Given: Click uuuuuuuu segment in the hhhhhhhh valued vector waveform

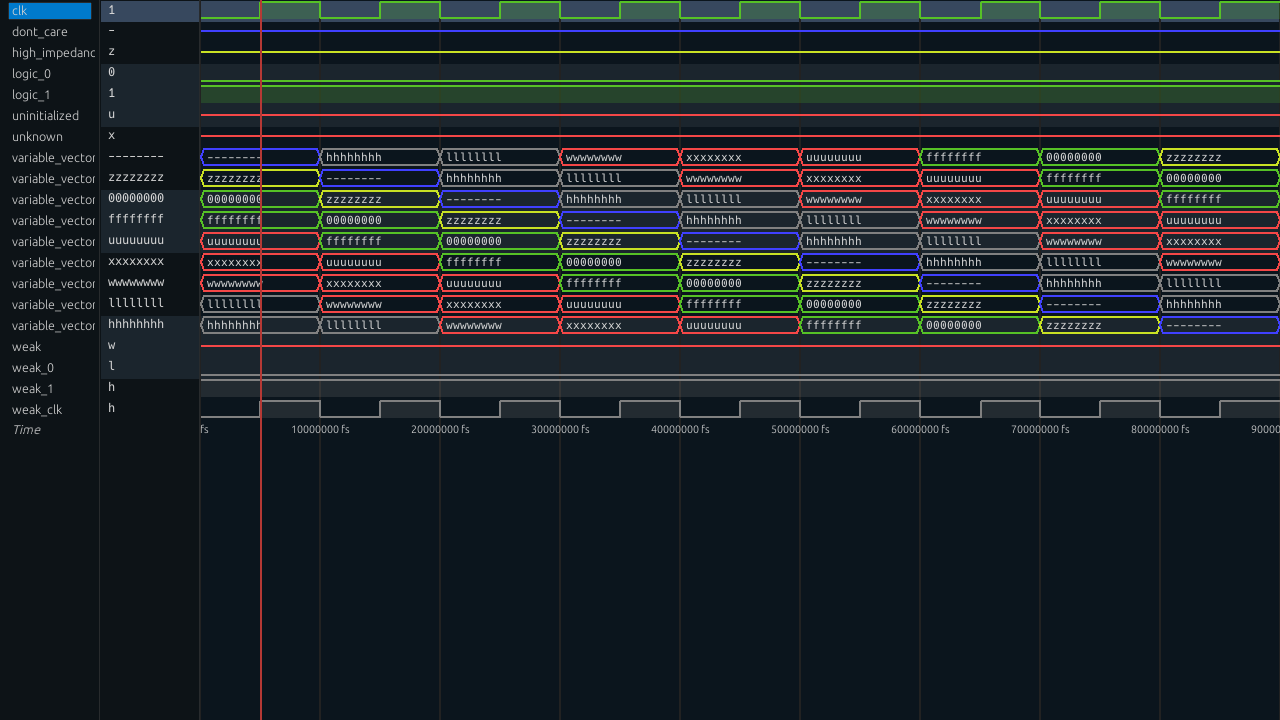Looking at the screenshot, I should pos(740,325).
